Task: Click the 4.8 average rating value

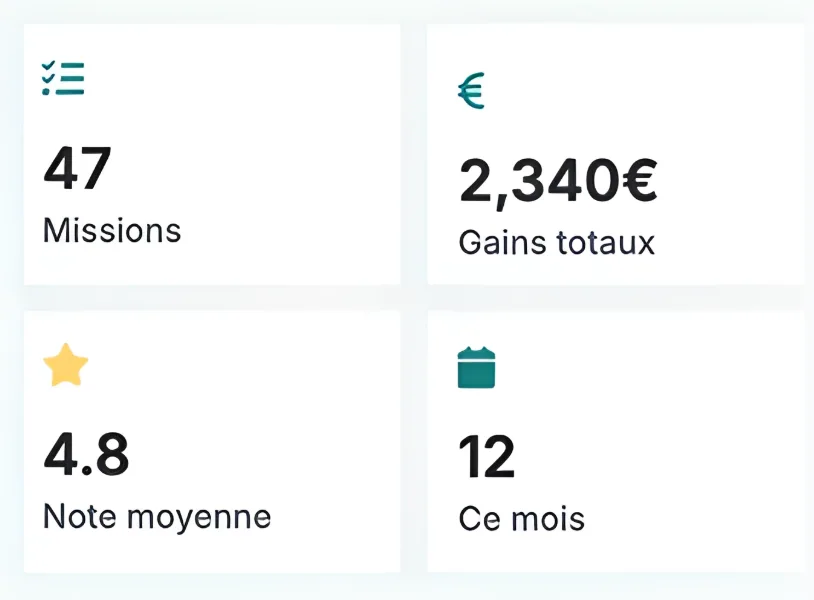Action: (86, 455)
